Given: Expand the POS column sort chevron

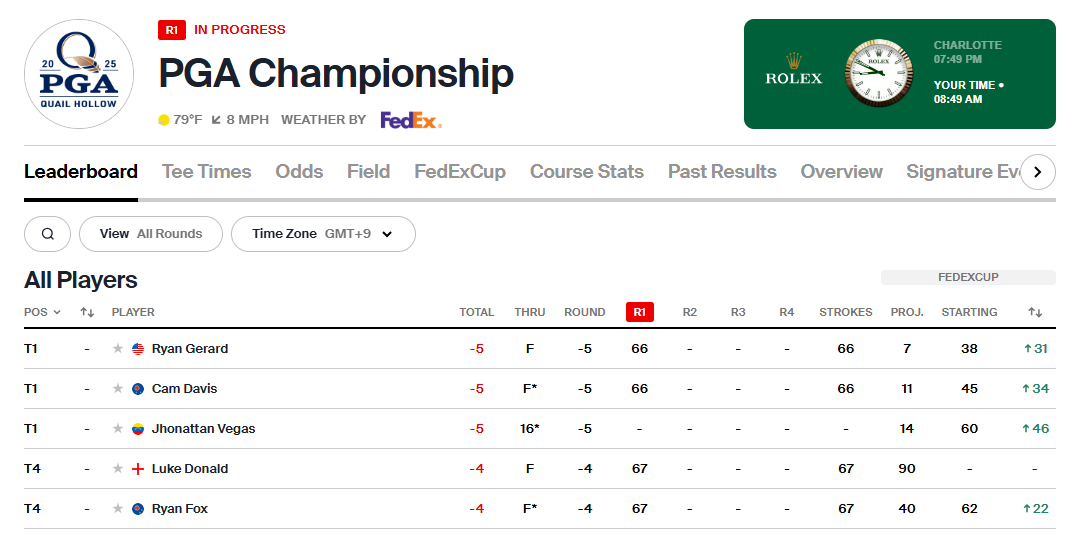Looking at the screenshot, I should click(57, 312).
